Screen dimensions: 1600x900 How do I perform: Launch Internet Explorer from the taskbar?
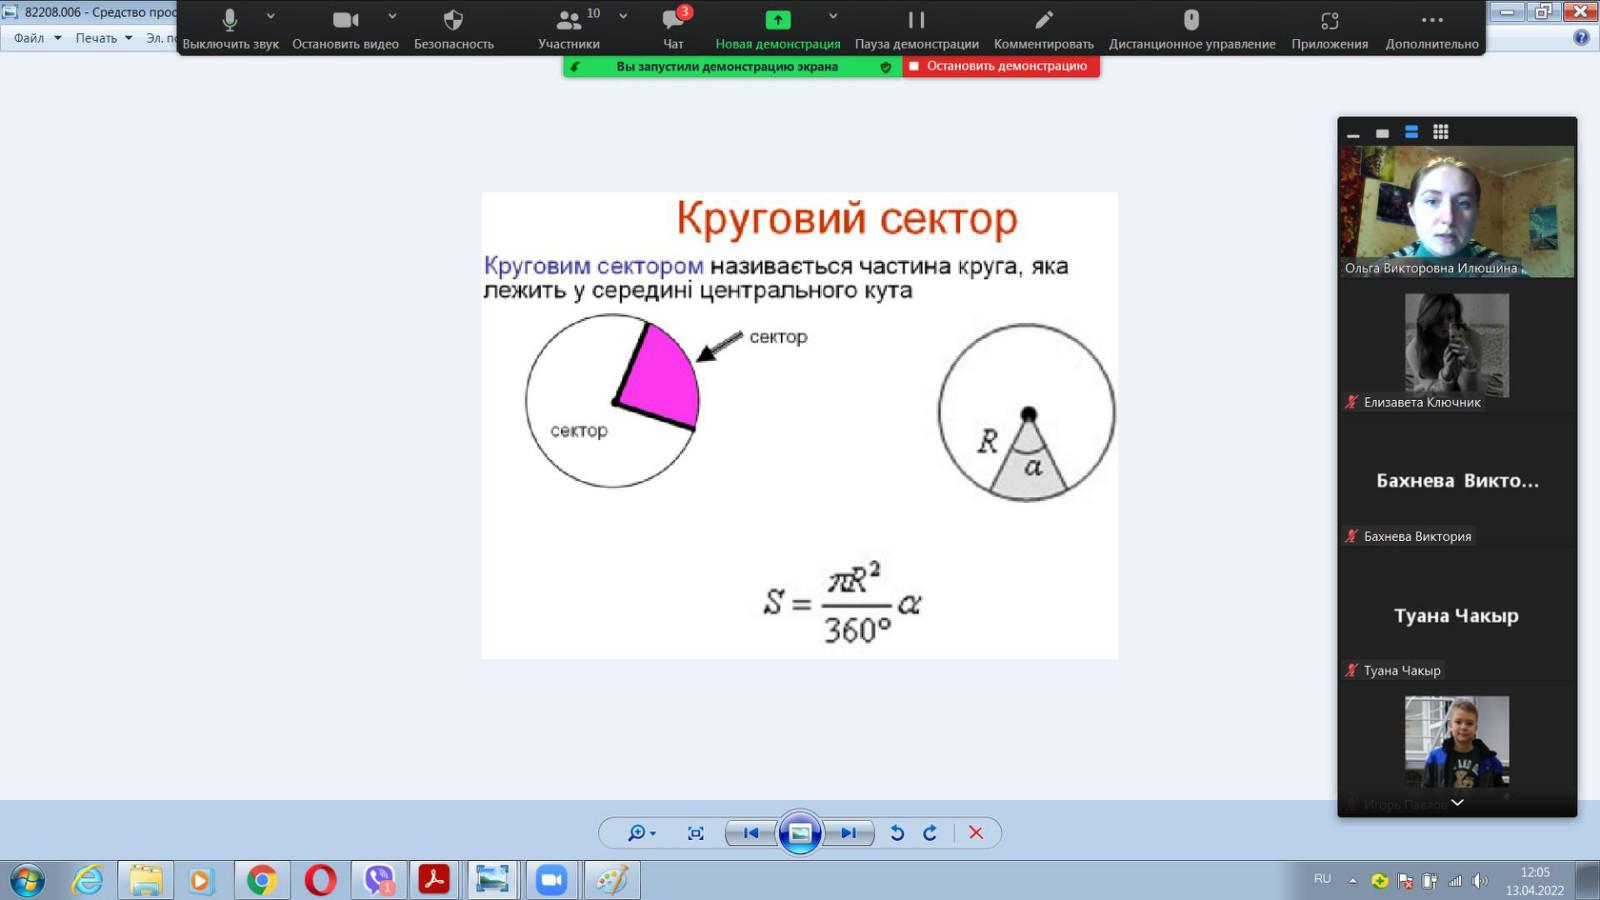pos(88,880)
